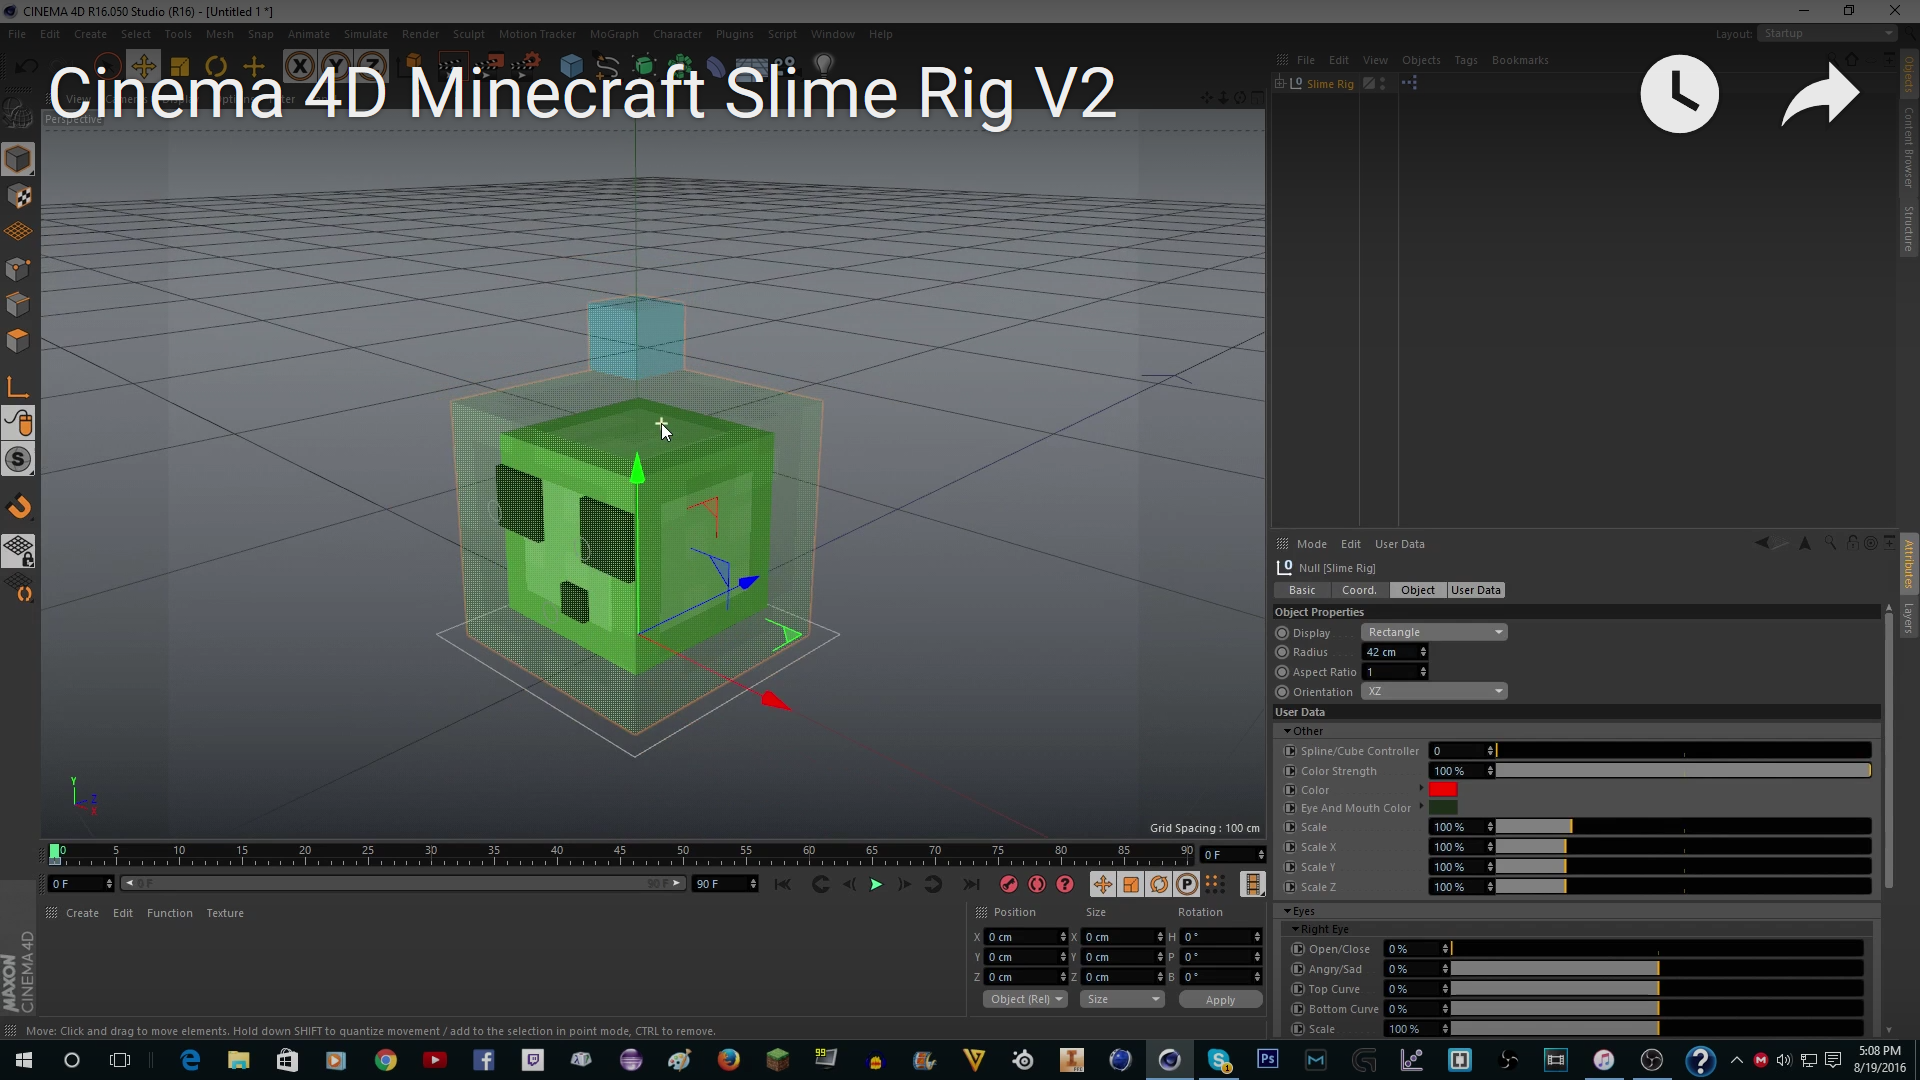Select the Texture mode checkered cube icon
The image size is (1920, 1080).
click(x=18, y=196)
